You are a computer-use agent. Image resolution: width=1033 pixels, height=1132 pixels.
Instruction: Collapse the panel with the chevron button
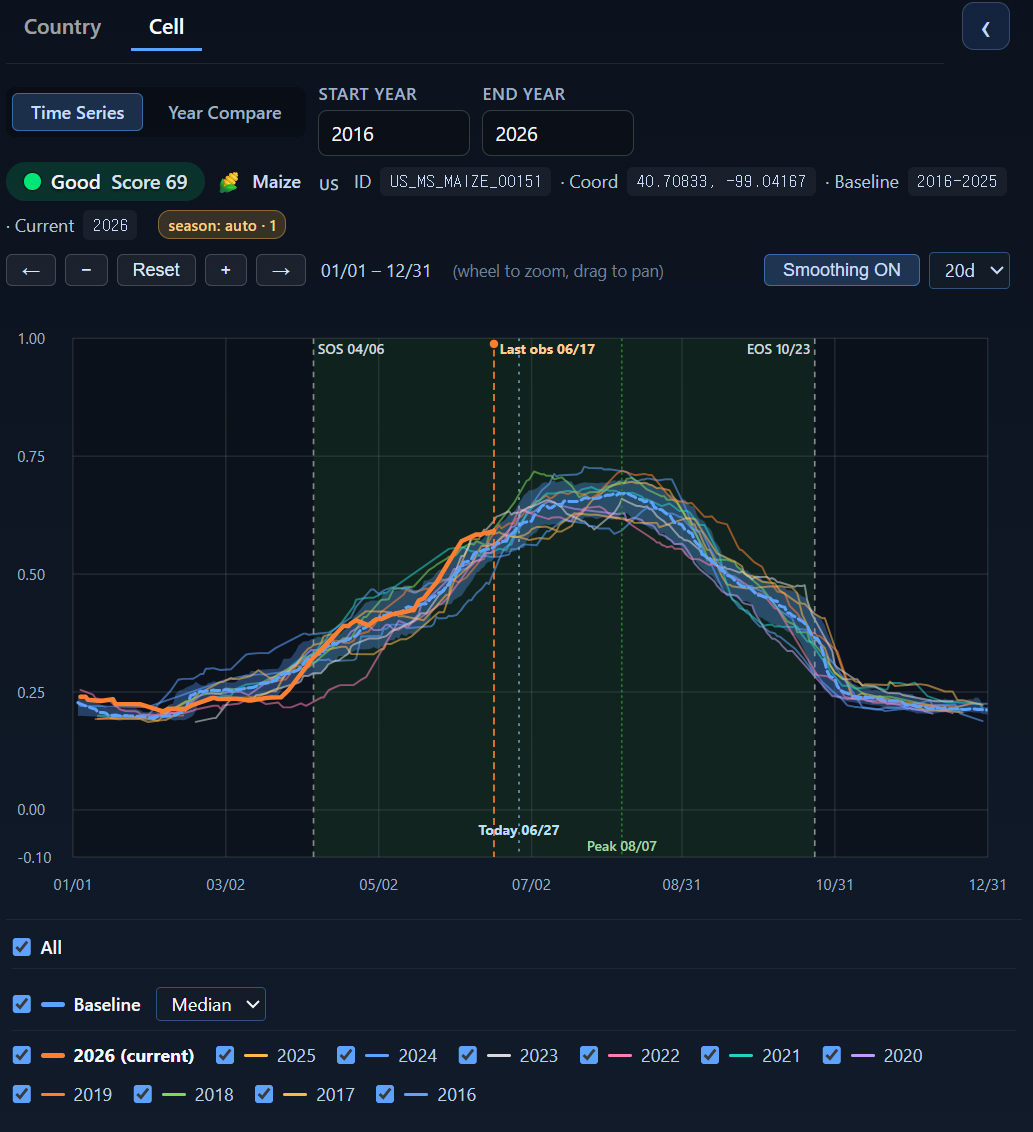click(985, 27)
